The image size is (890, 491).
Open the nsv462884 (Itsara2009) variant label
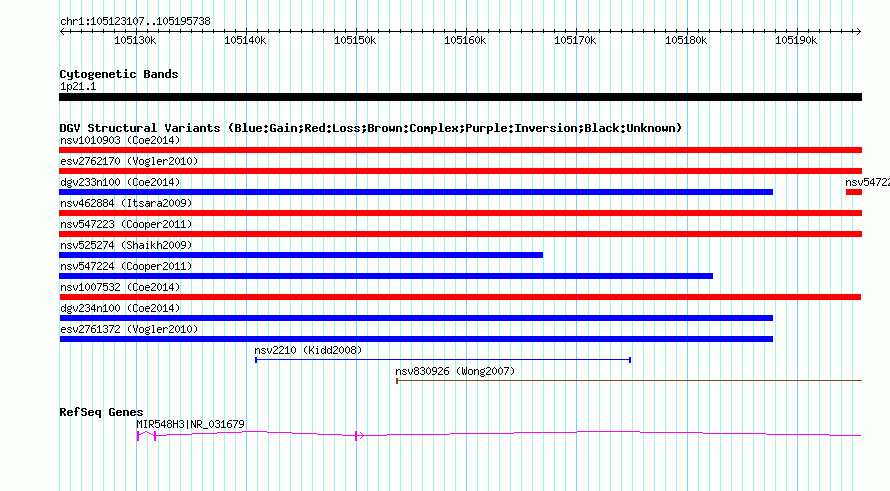coord(126,203)
